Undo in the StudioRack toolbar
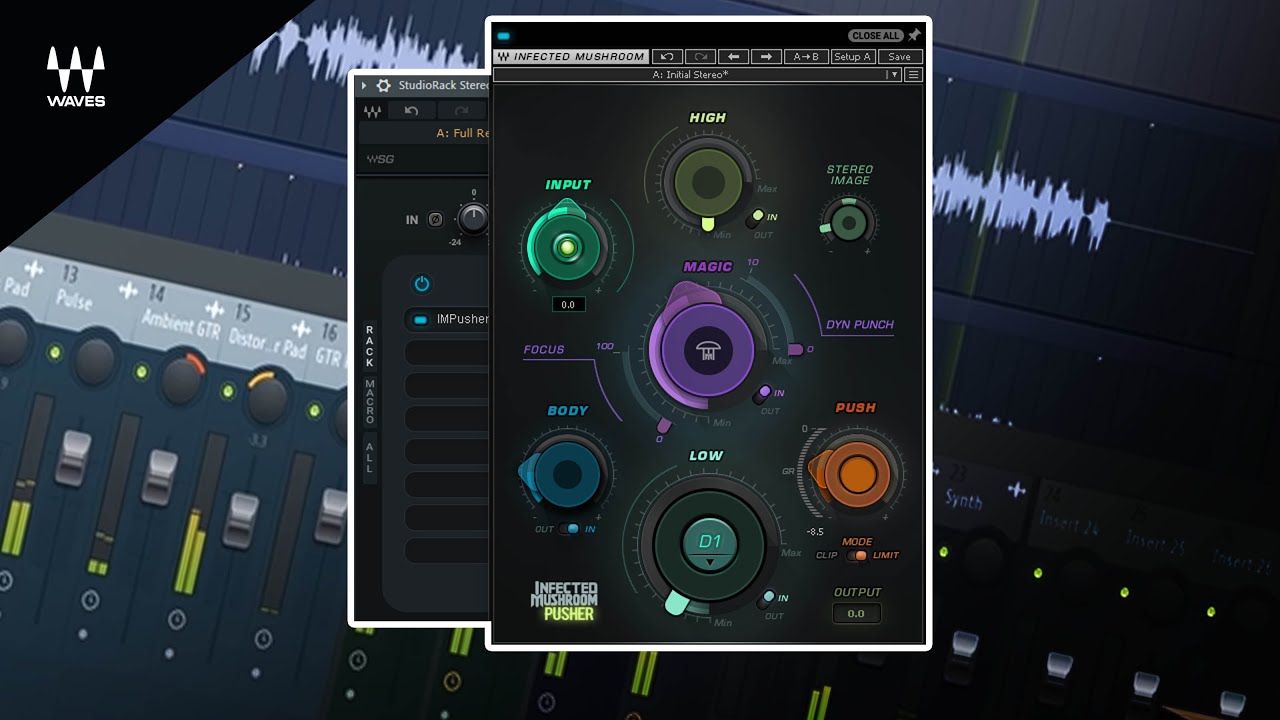The image size is (1280, 720). pos(411,111)
